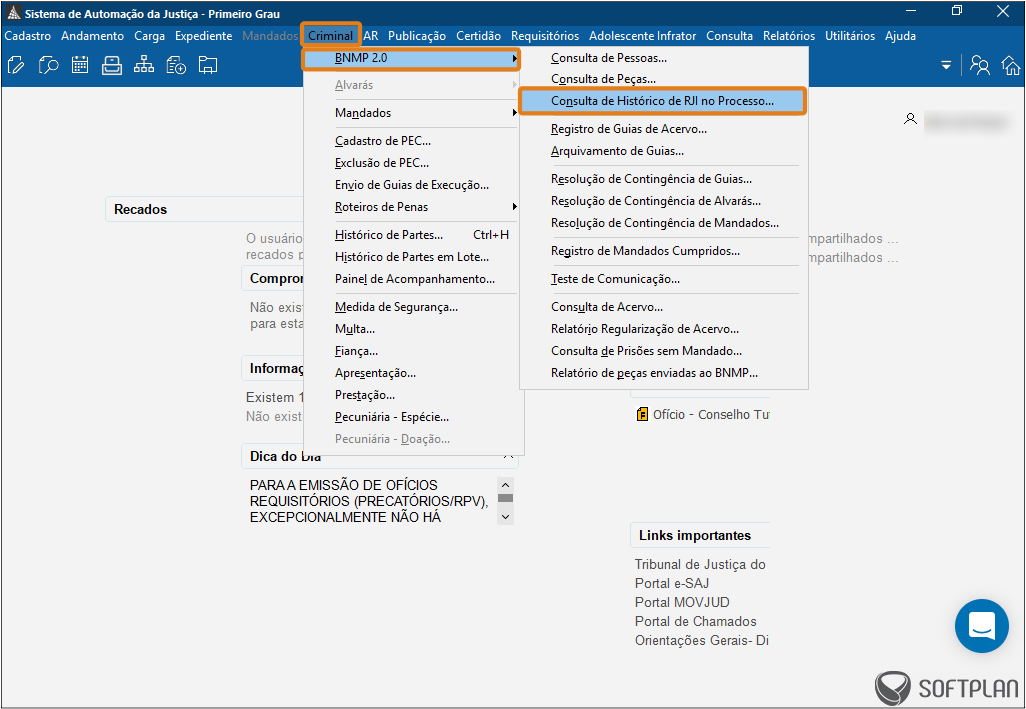
Task: Open the Publicação menu
Action: [417, 36]
